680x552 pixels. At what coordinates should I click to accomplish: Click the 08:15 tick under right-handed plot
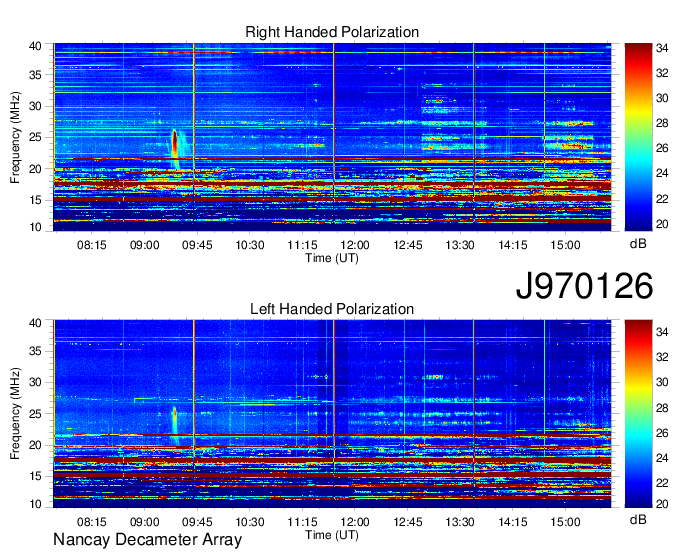92,245
